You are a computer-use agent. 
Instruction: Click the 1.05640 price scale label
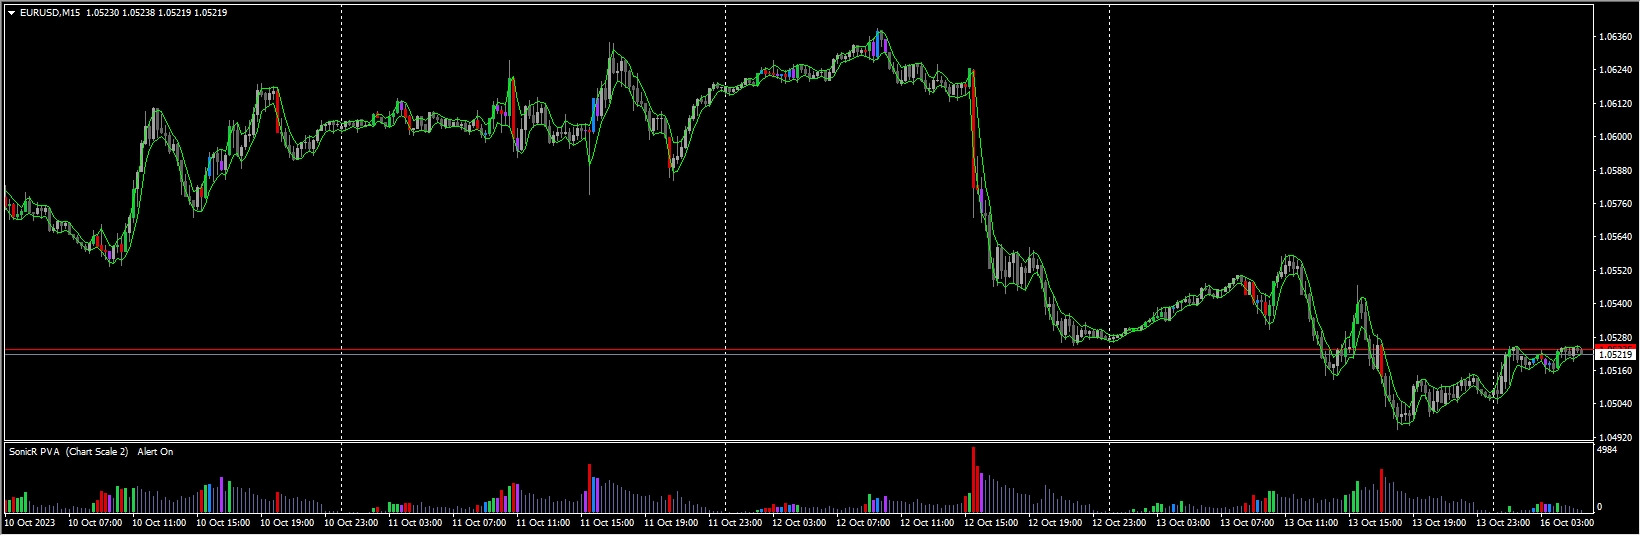[1615, 237]
